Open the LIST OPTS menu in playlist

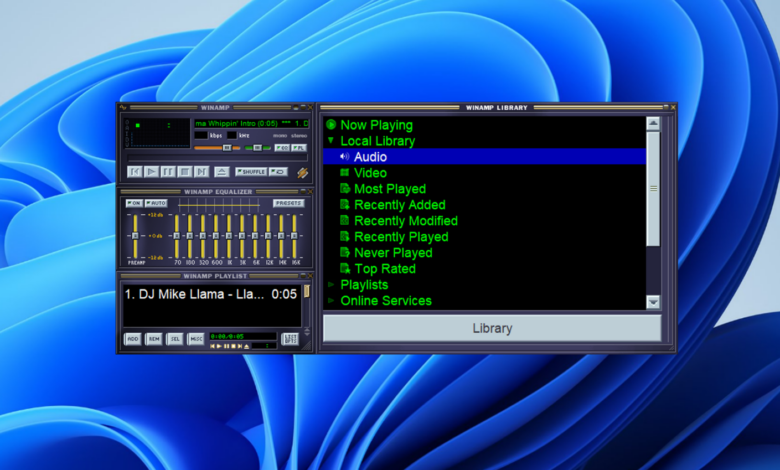coord(290,339)
